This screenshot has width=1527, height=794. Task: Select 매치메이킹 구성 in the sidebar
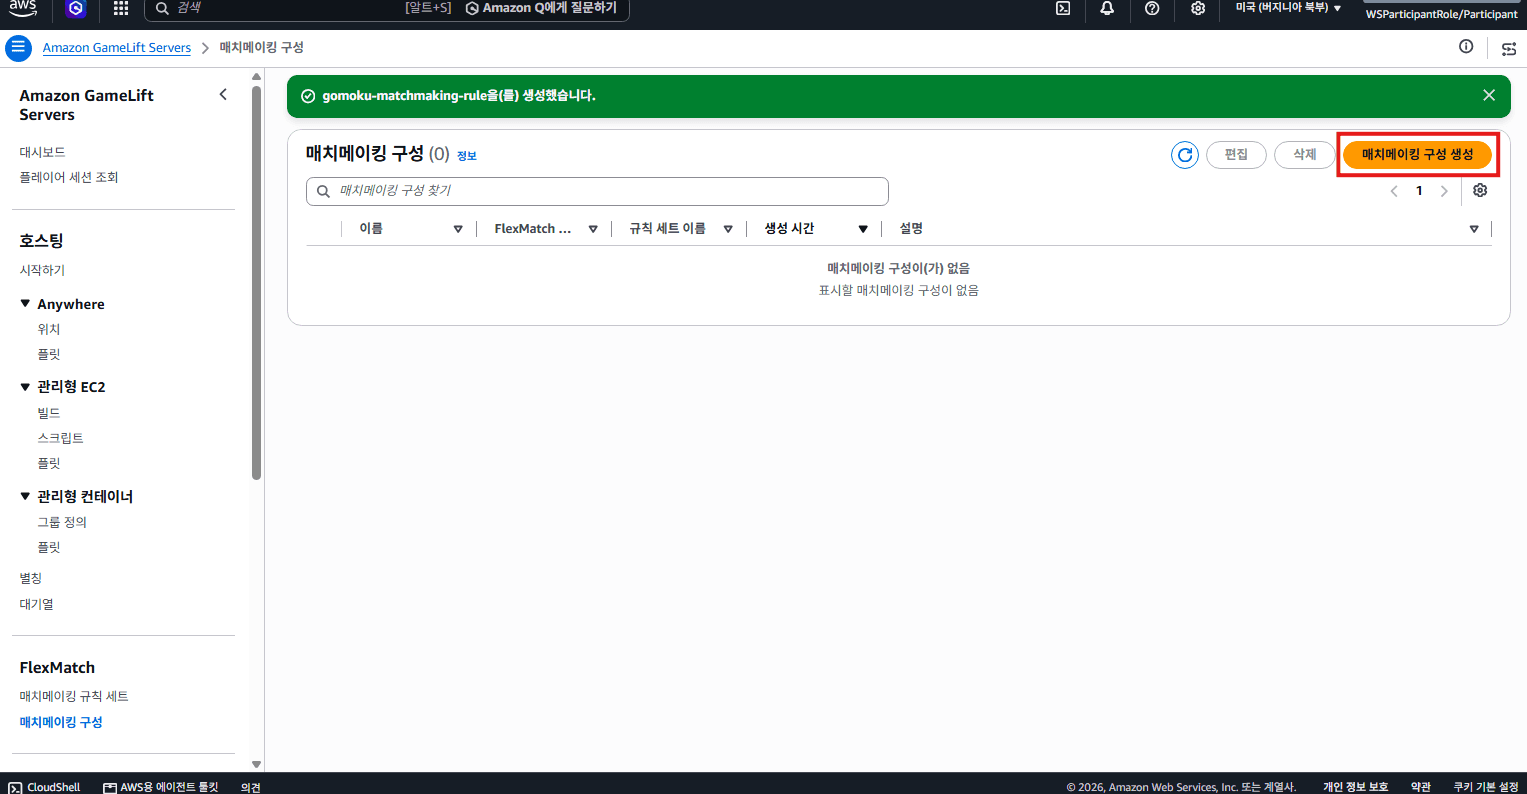pyautogui.click(x=61, y=722)
